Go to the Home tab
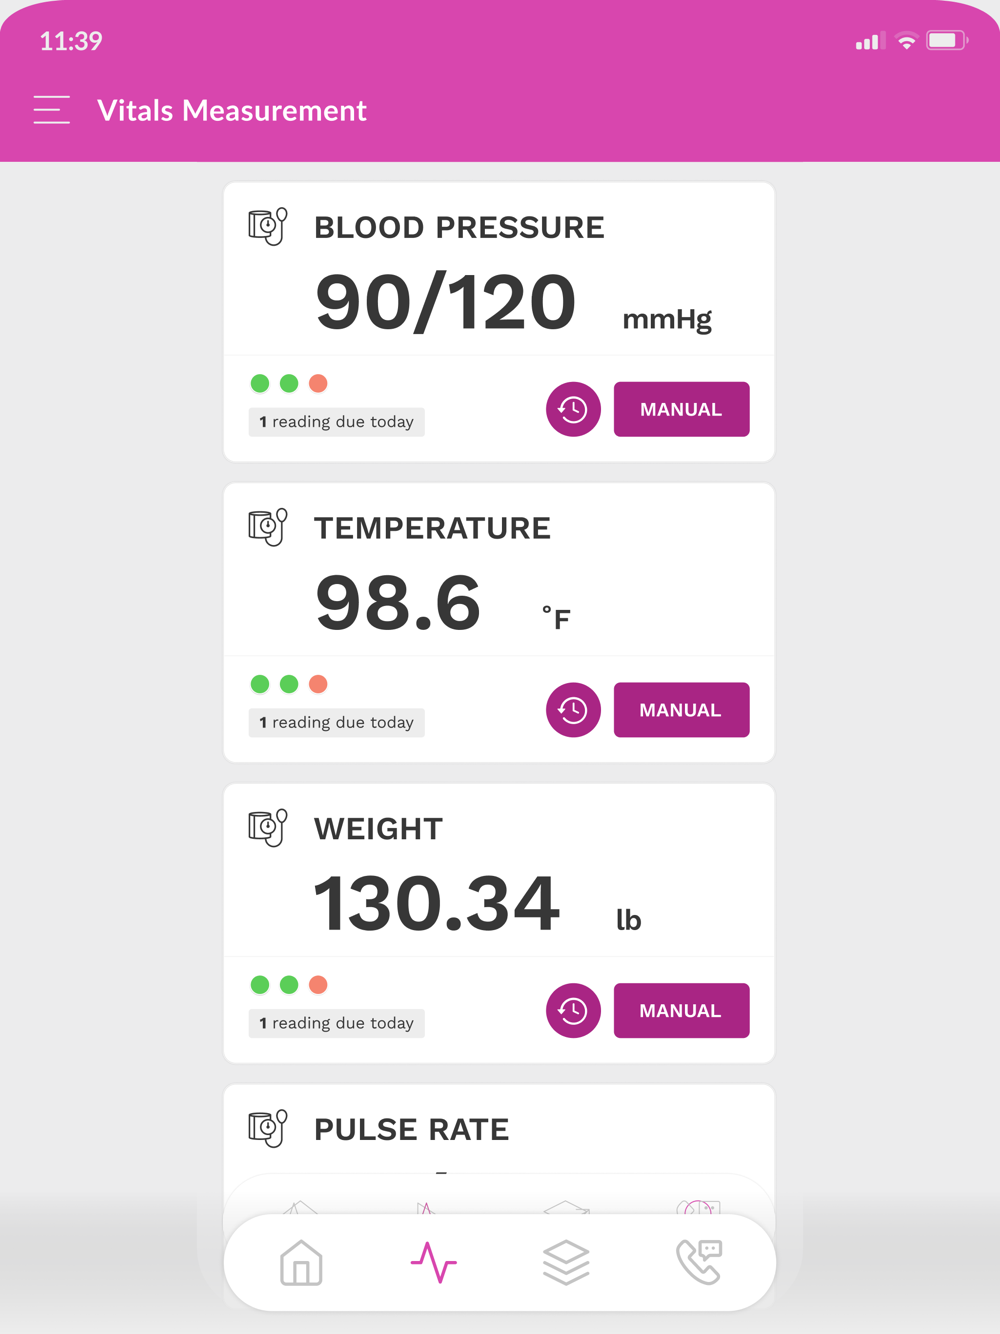The height and width of the screenshot is (1334, 1000). (x=301, y=1262)
